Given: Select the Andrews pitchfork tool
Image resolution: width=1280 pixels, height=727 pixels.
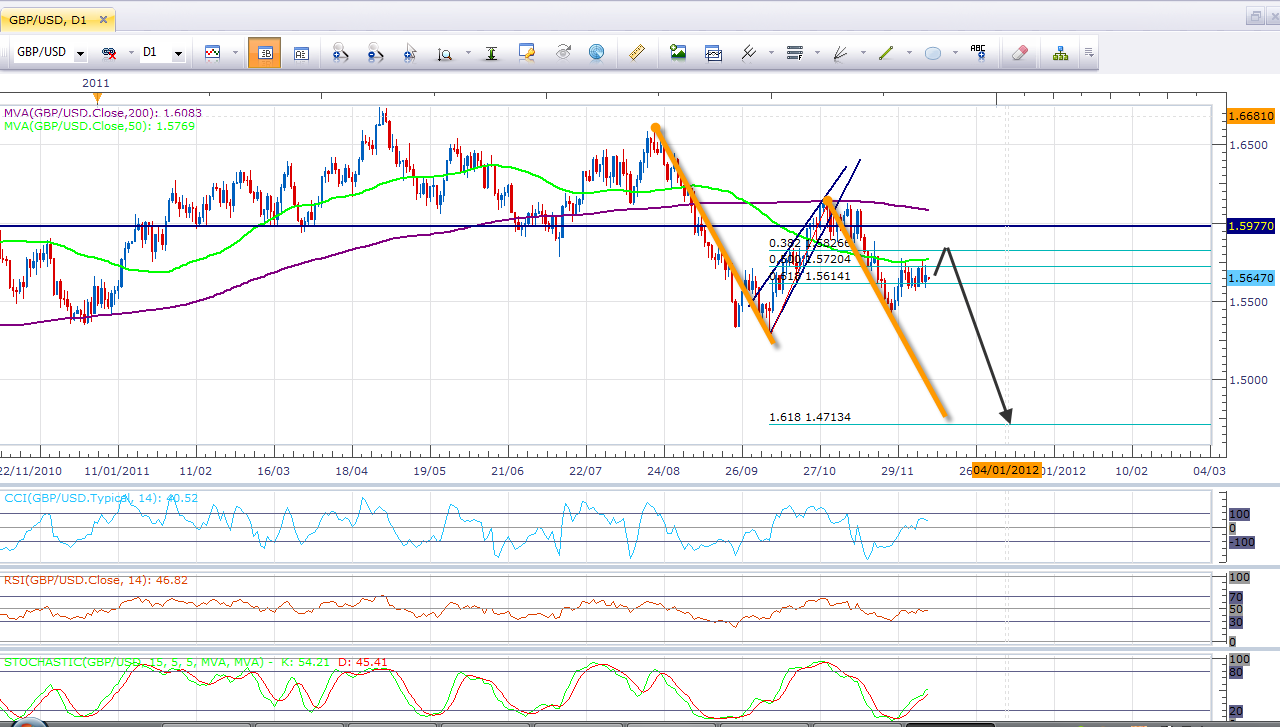Looking at the screenshot, I should coord(748,53).
